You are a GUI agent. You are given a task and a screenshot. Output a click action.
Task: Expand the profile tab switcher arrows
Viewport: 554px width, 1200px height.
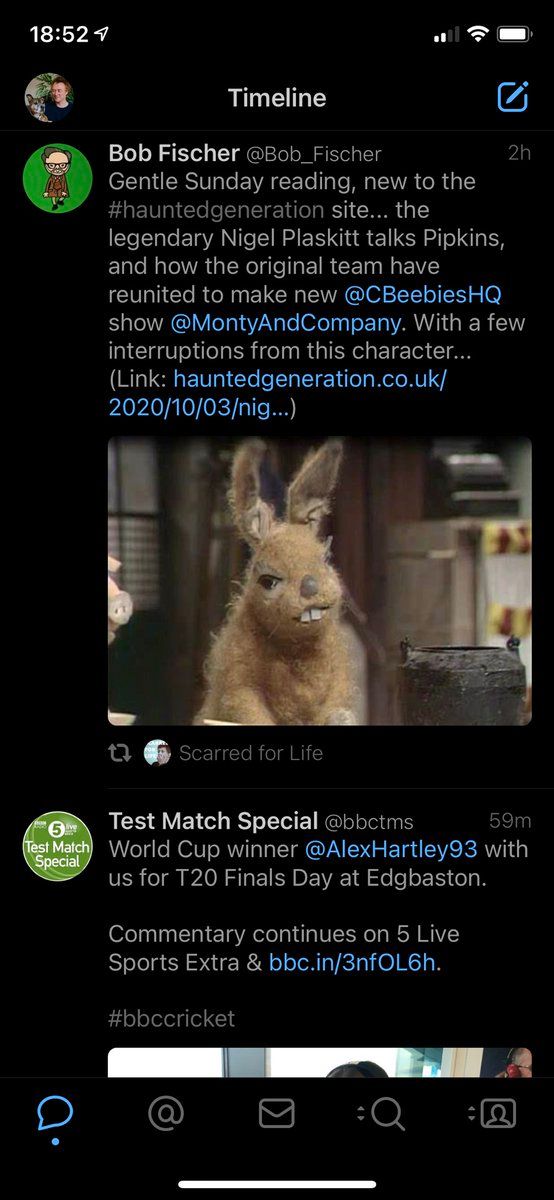(x=471, y=1113)
